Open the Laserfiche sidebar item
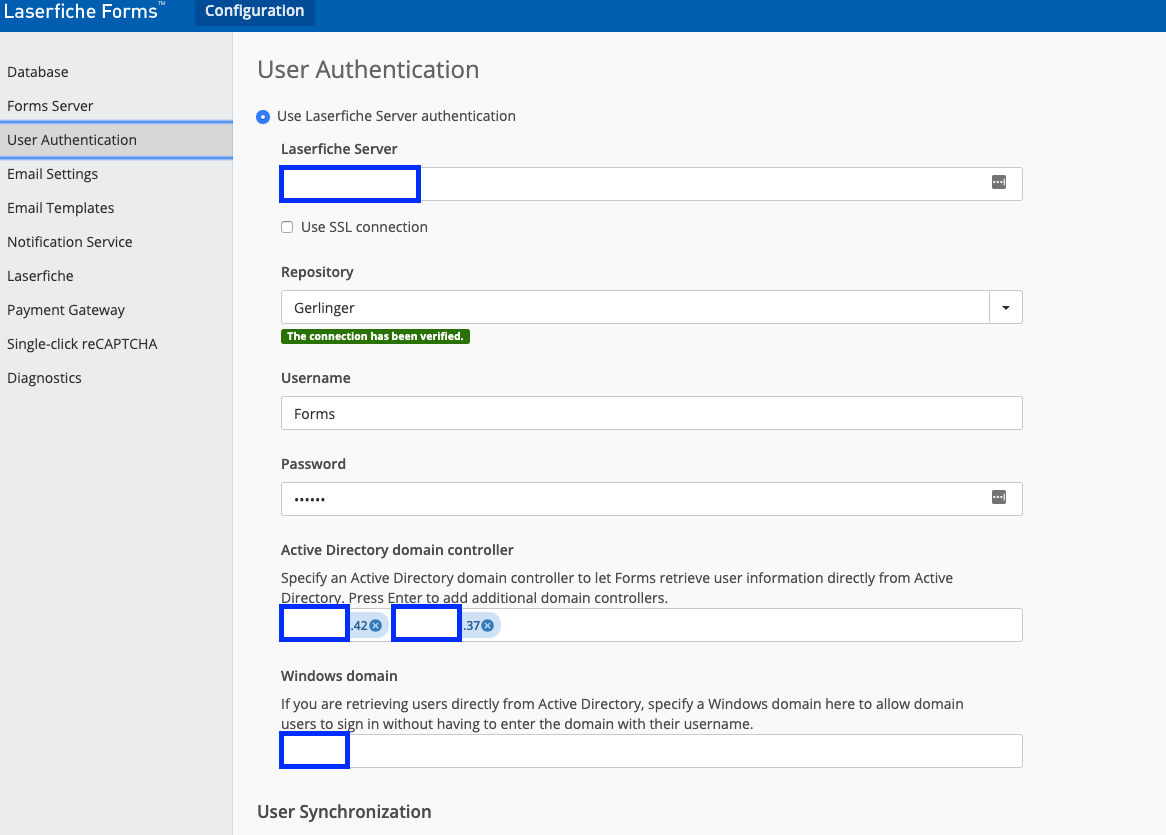 pos(40,276)
